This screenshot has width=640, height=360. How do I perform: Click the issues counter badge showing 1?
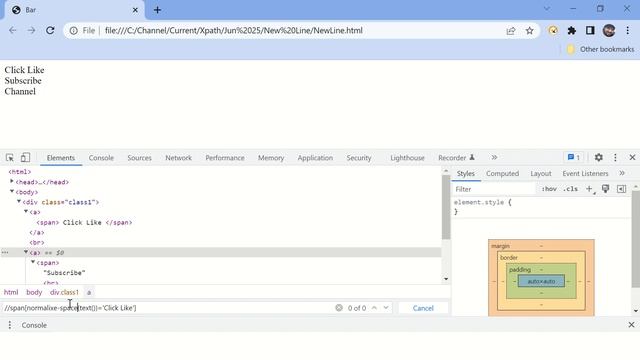pyautogui.click(x=574, y=158)
